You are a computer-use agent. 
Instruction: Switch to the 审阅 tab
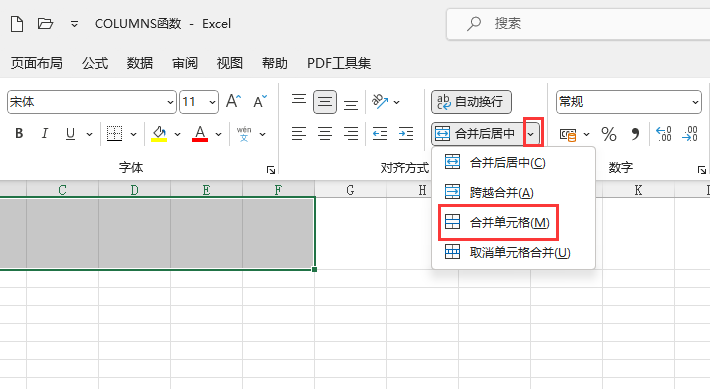pos(185,63)
